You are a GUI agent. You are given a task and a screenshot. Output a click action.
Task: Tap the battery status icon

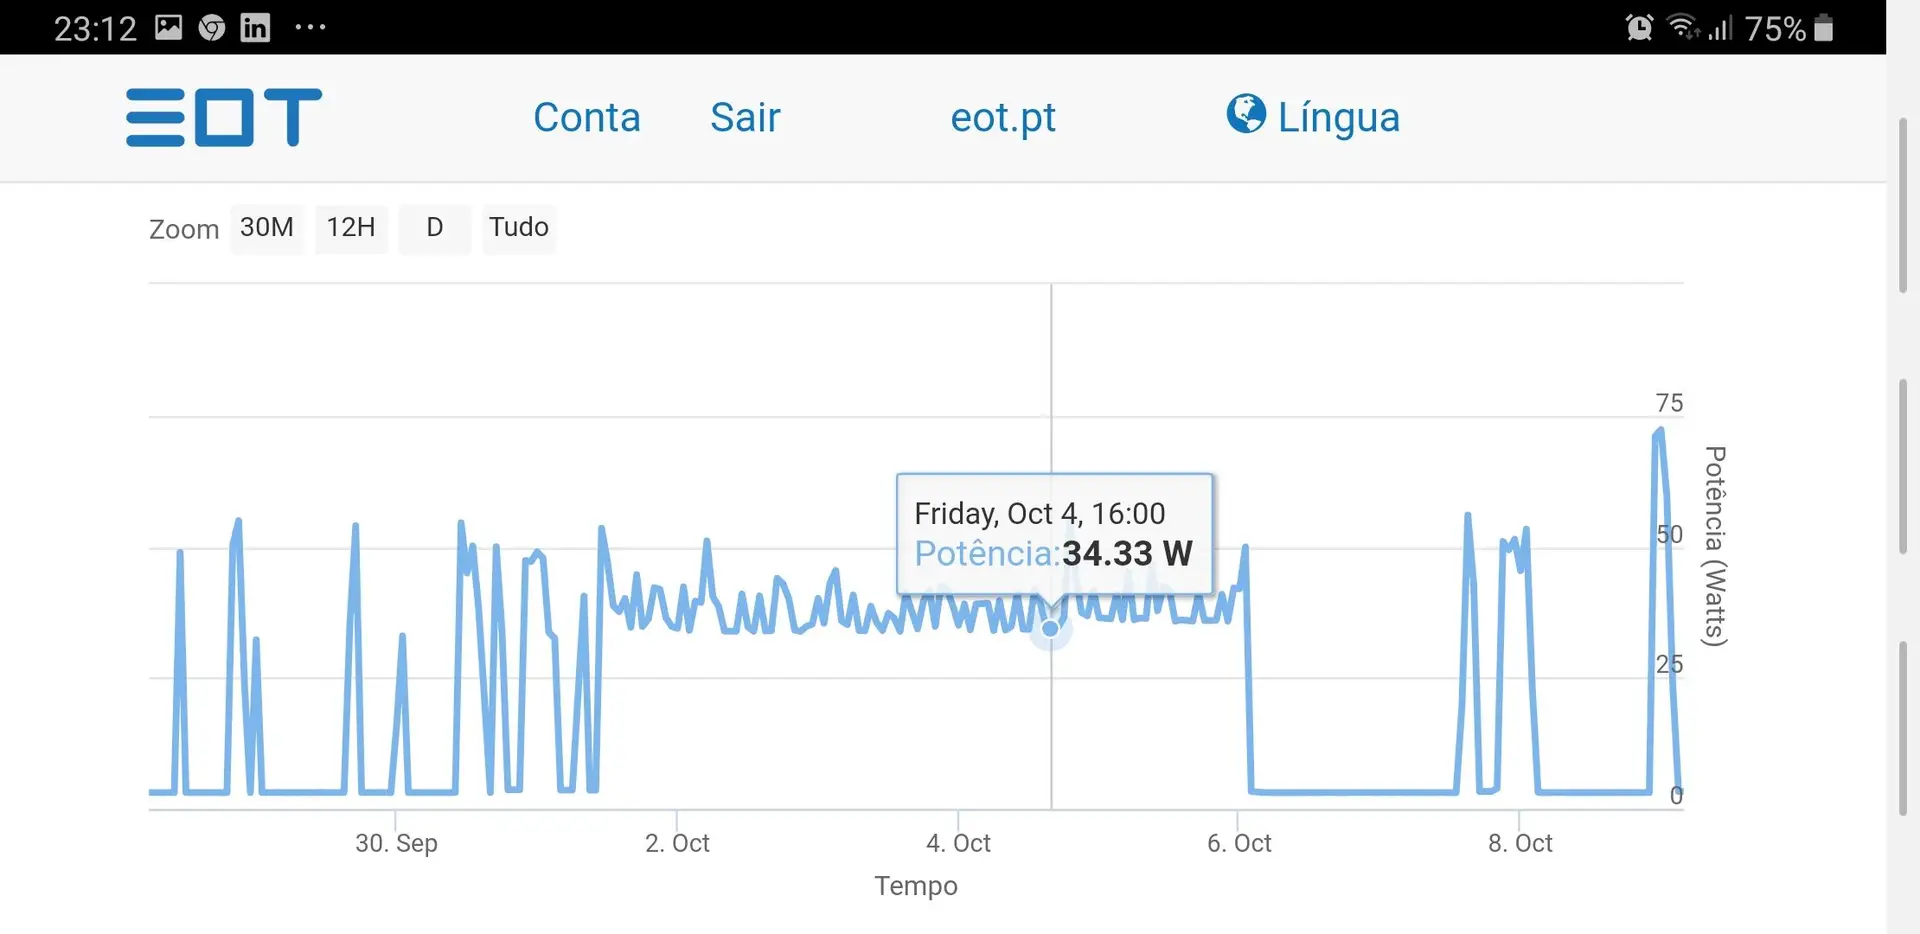[1823, 27]
